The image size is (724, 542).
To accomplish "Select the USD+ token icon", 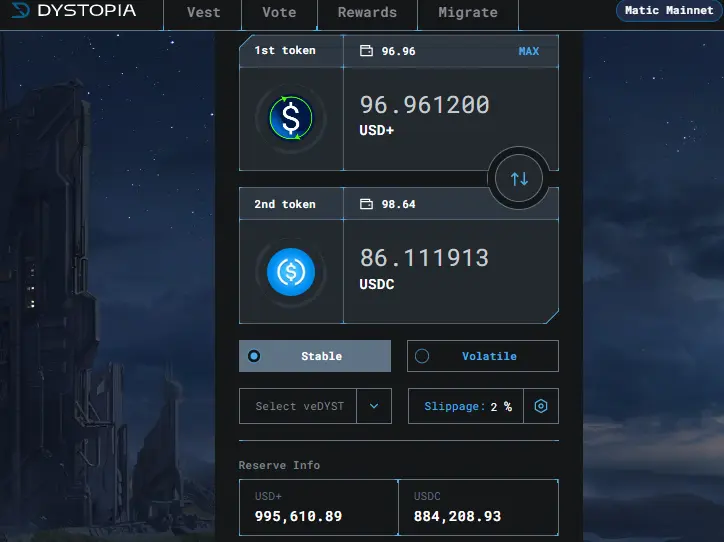I will (x=291, y=118).
